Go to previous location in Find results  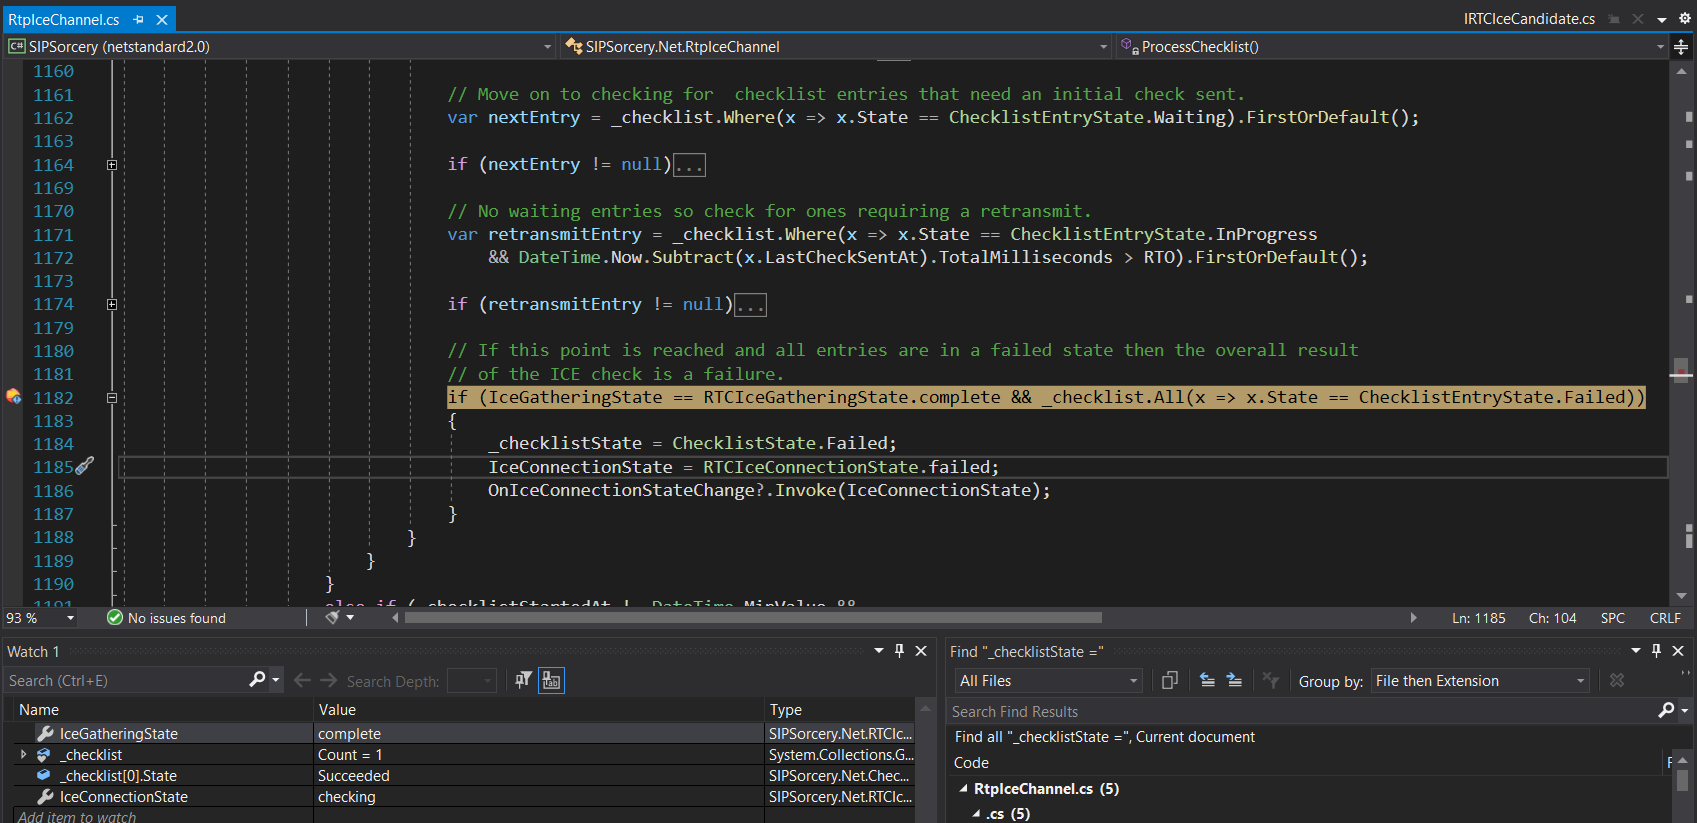[x=1207, y=680]
